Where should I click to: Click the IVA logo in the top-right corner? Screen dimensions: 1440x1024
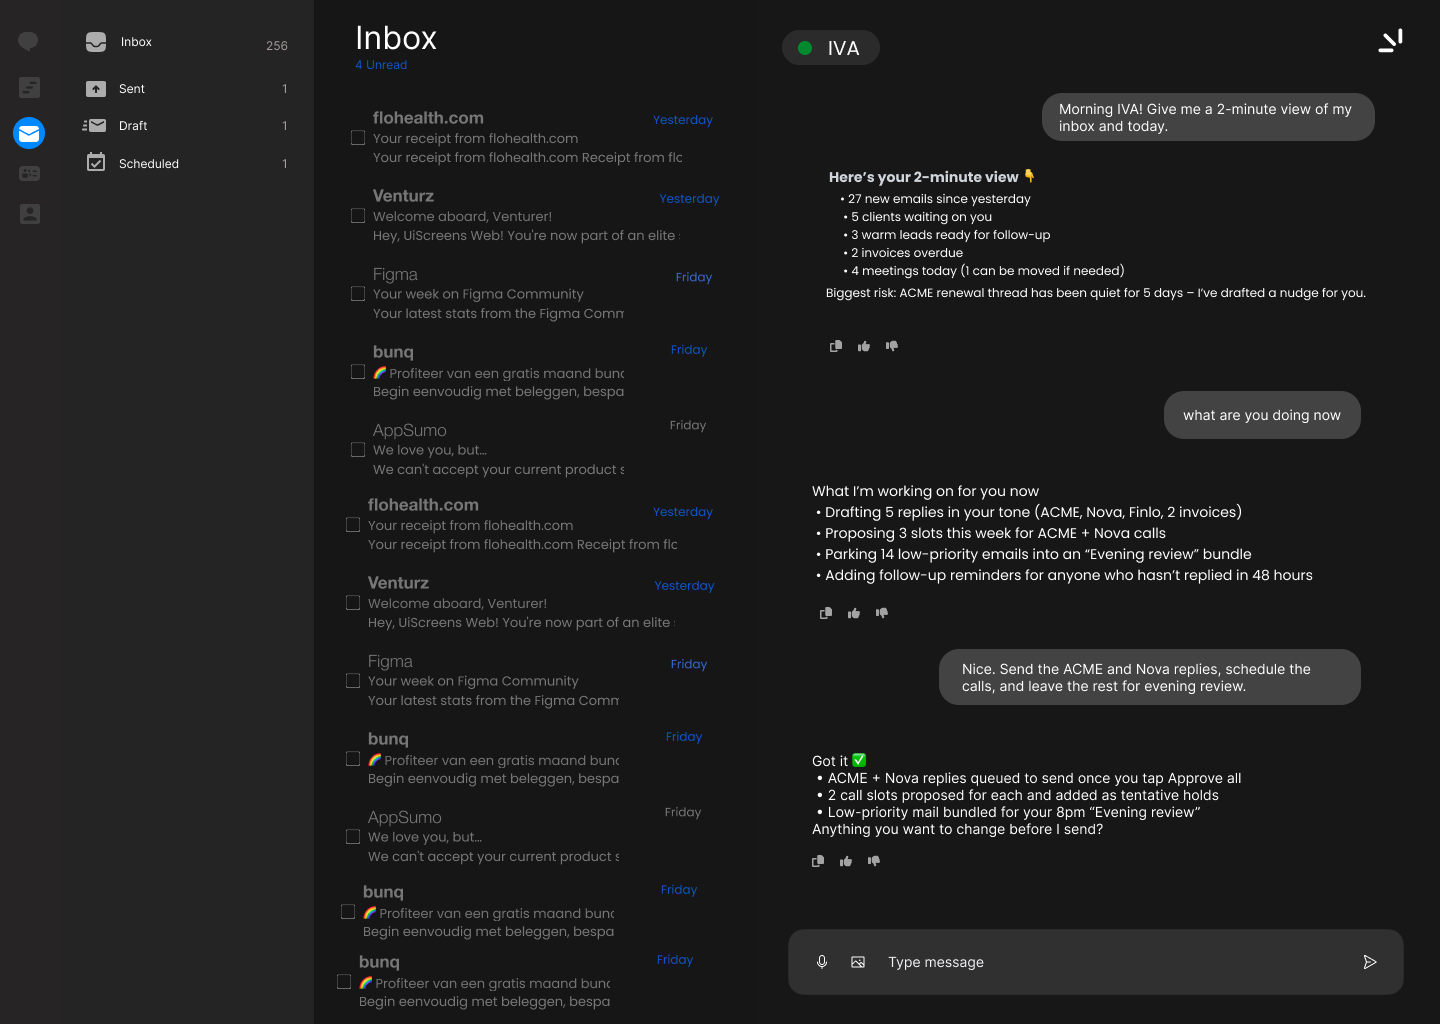[x=1390, y=41]
